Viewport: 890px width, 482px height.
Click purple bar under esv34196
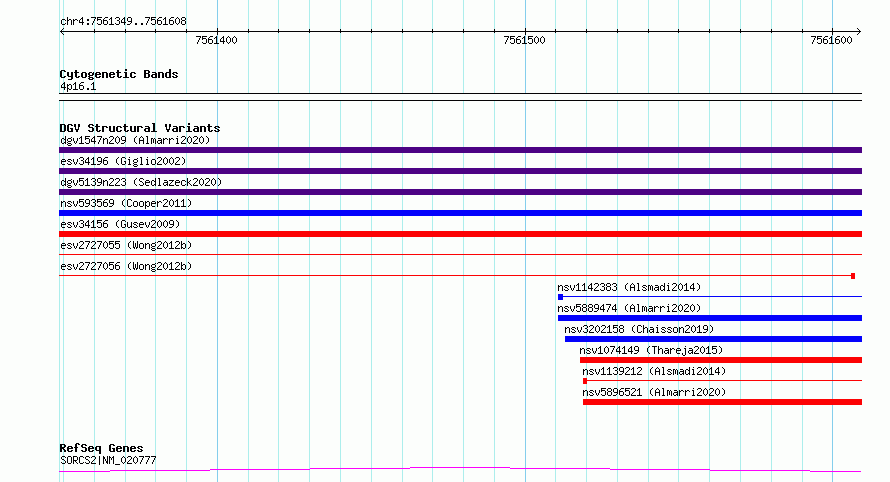[x=460, y=171]
